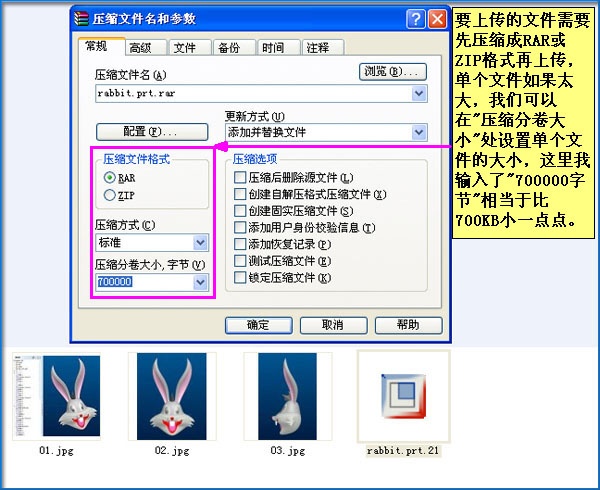The height and width of the screenshot is (490, 600).
Task: Expand the 压缩方式 dropdown arrow
Action: [x=201, y=243]
